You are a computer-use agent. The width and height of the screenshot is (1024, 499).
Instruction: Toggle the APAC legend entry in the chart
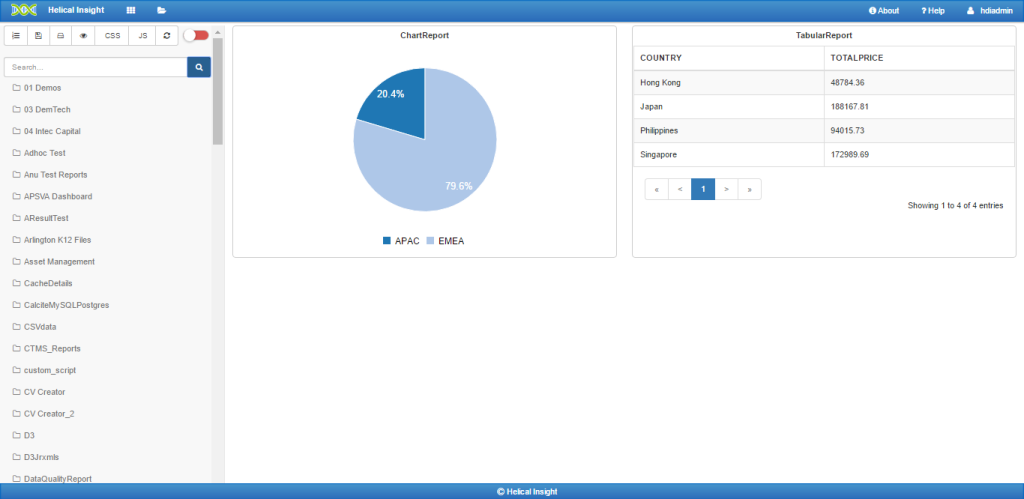[x=400, y=241]
